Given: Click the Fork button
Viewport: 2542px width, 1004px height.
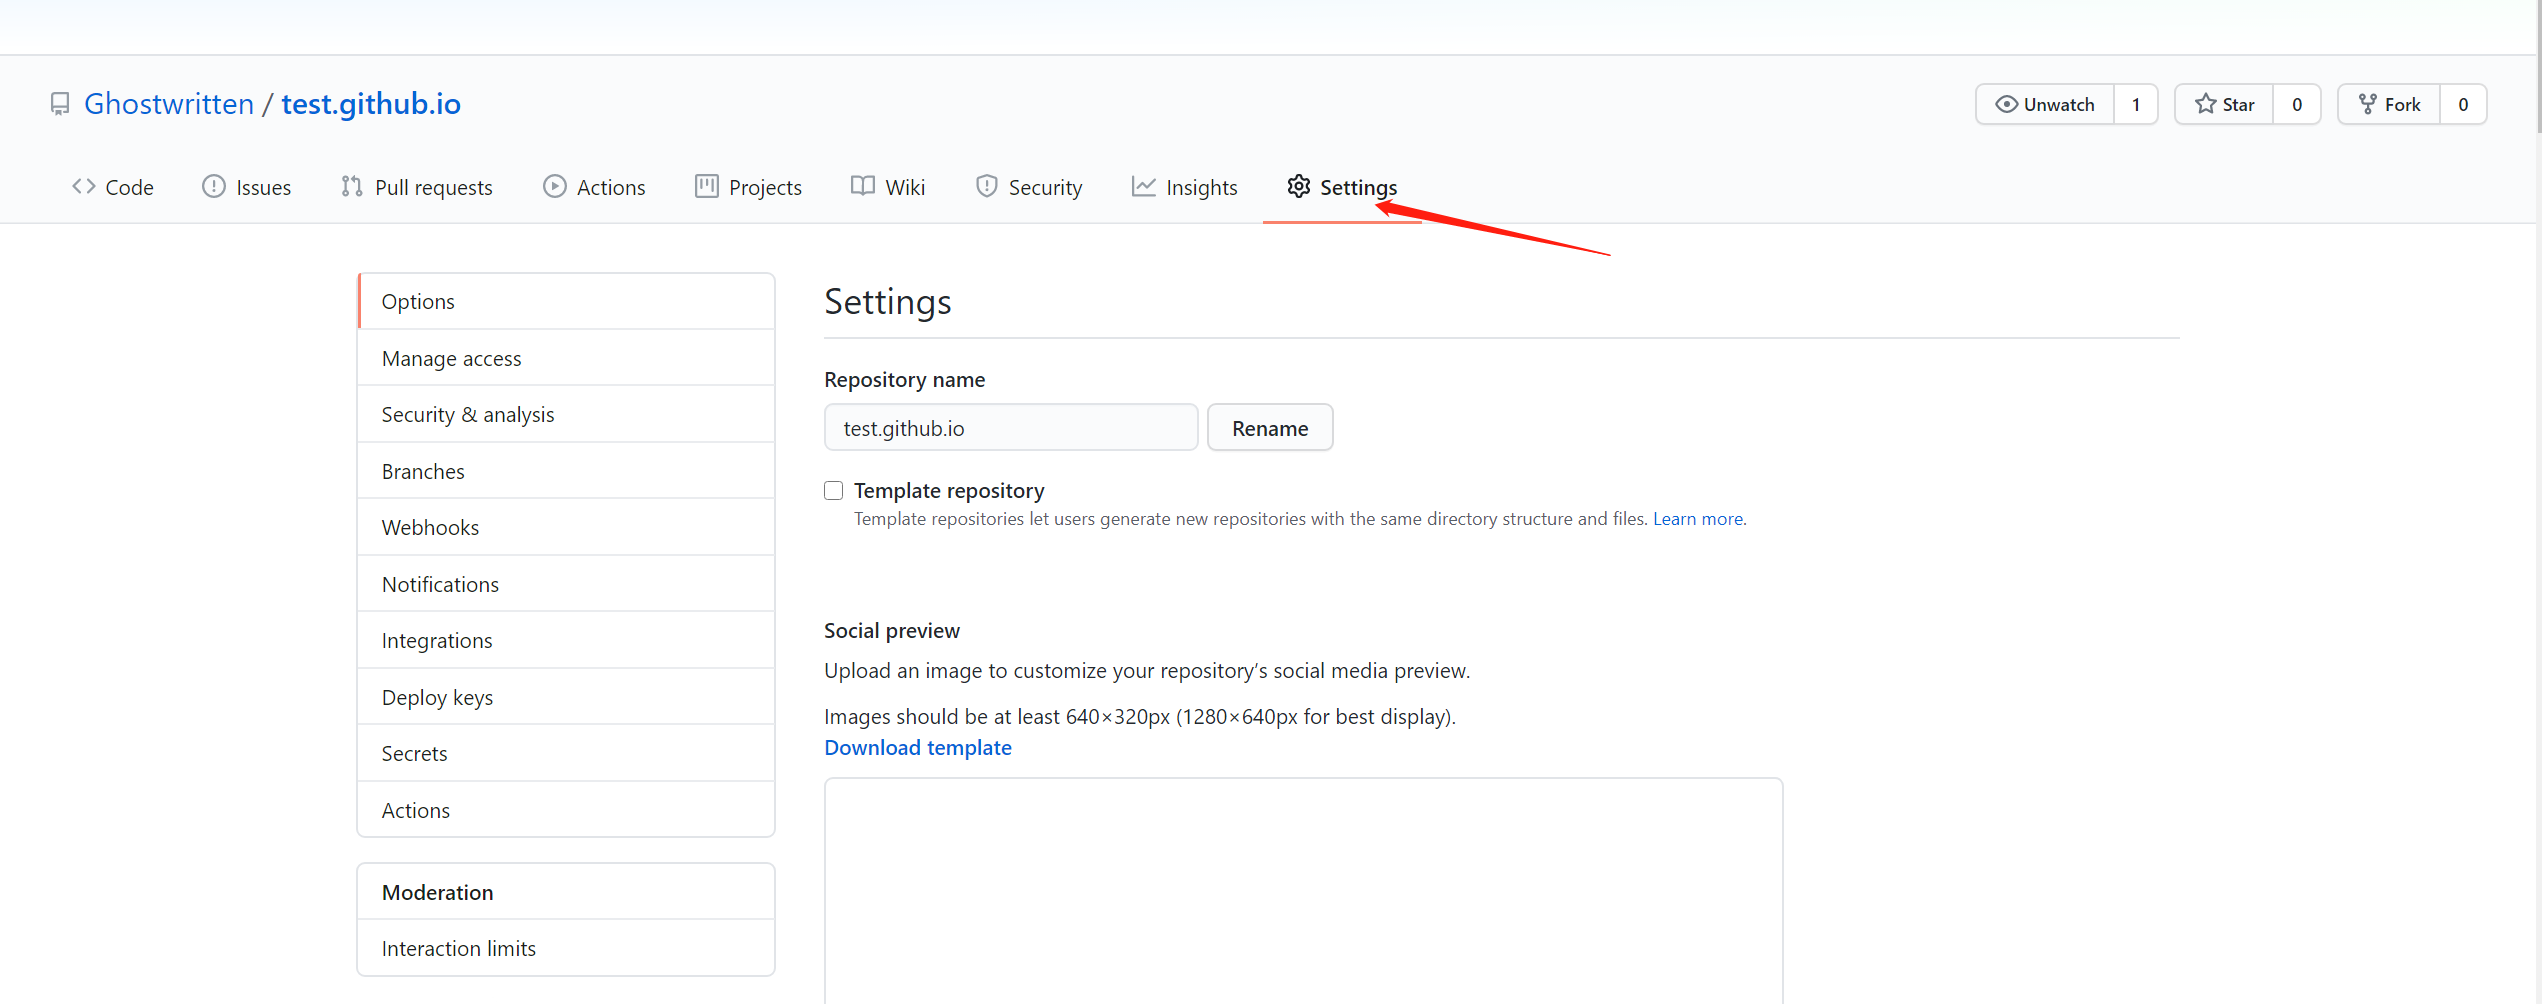Looking at the screenshot, I should (2389, 104).
